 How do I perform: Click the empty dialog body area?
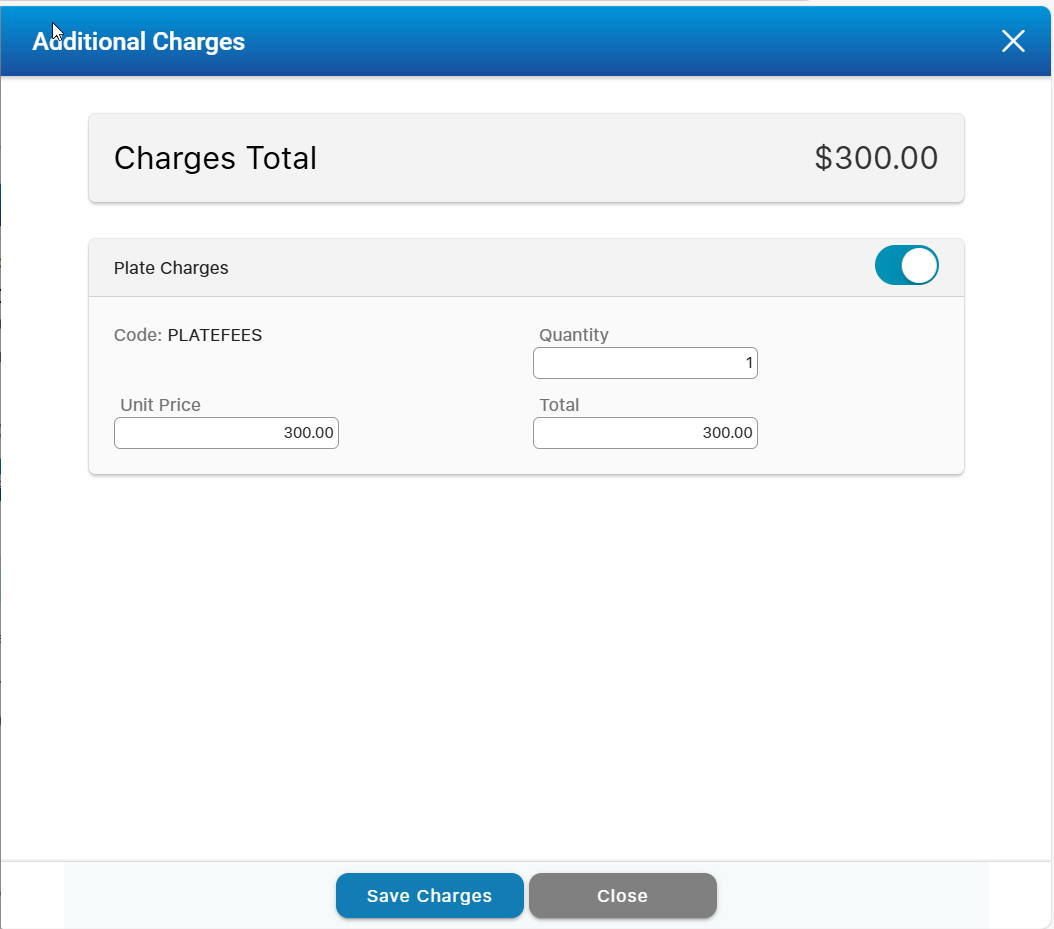[x=526, y=660]
